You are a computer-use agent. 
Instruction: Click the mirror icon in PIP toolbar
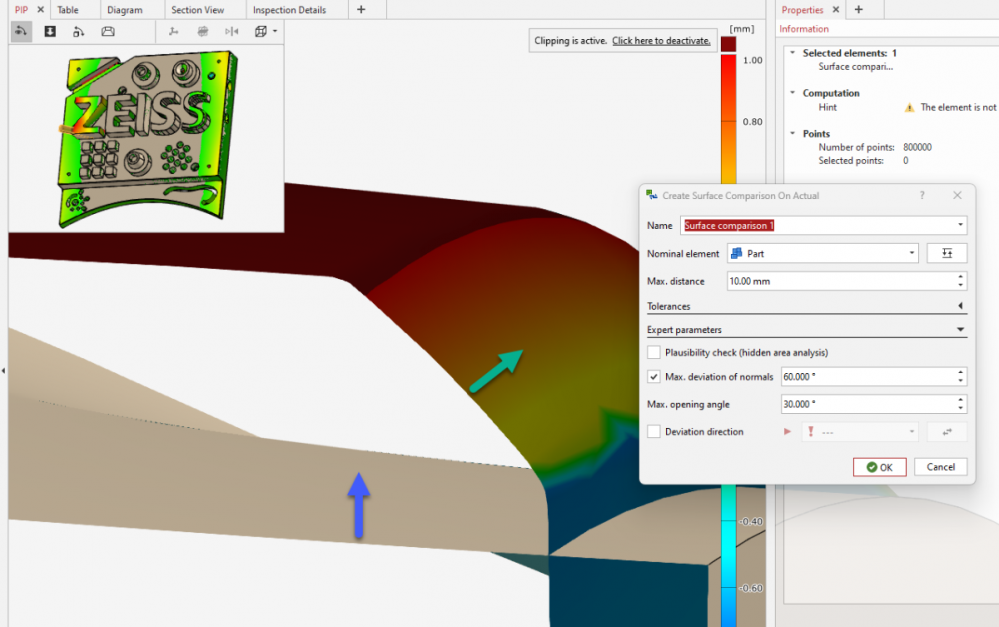tap(232, 31)
